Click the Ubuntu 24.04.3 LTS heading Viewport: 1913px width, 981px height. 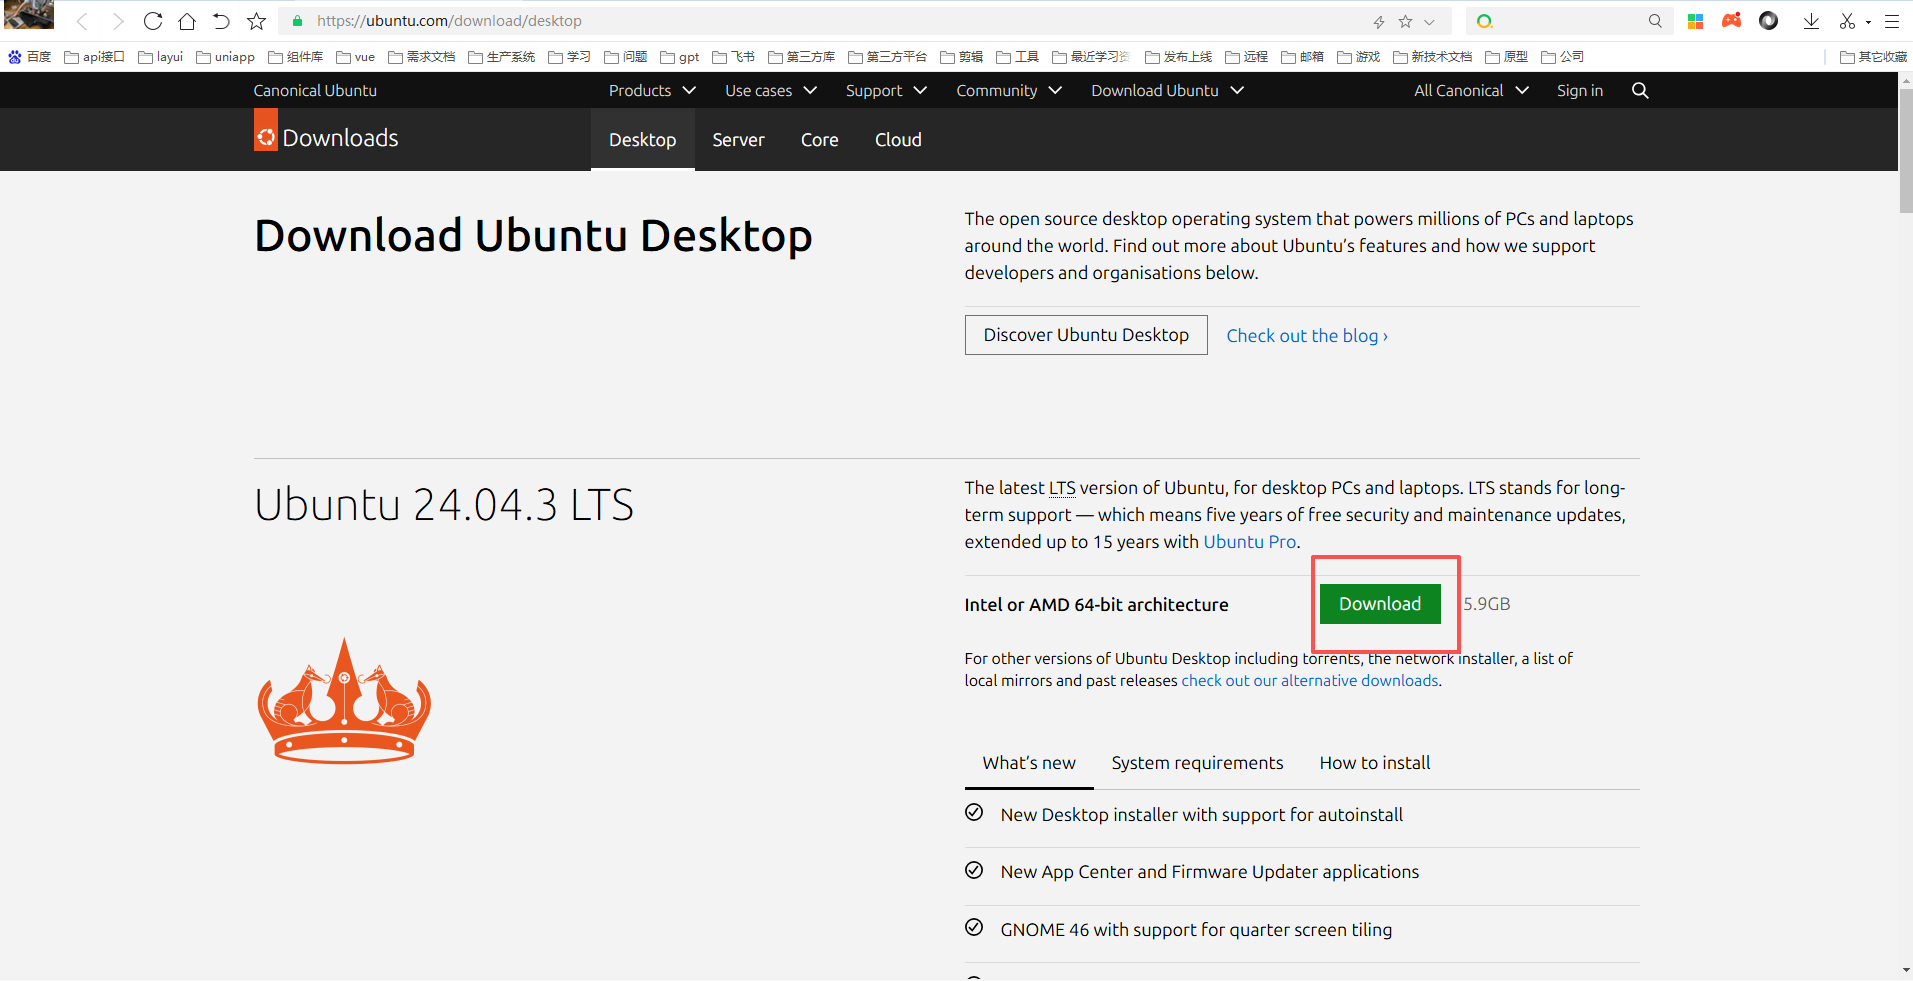pyautogui.click(x=444, y=505)
